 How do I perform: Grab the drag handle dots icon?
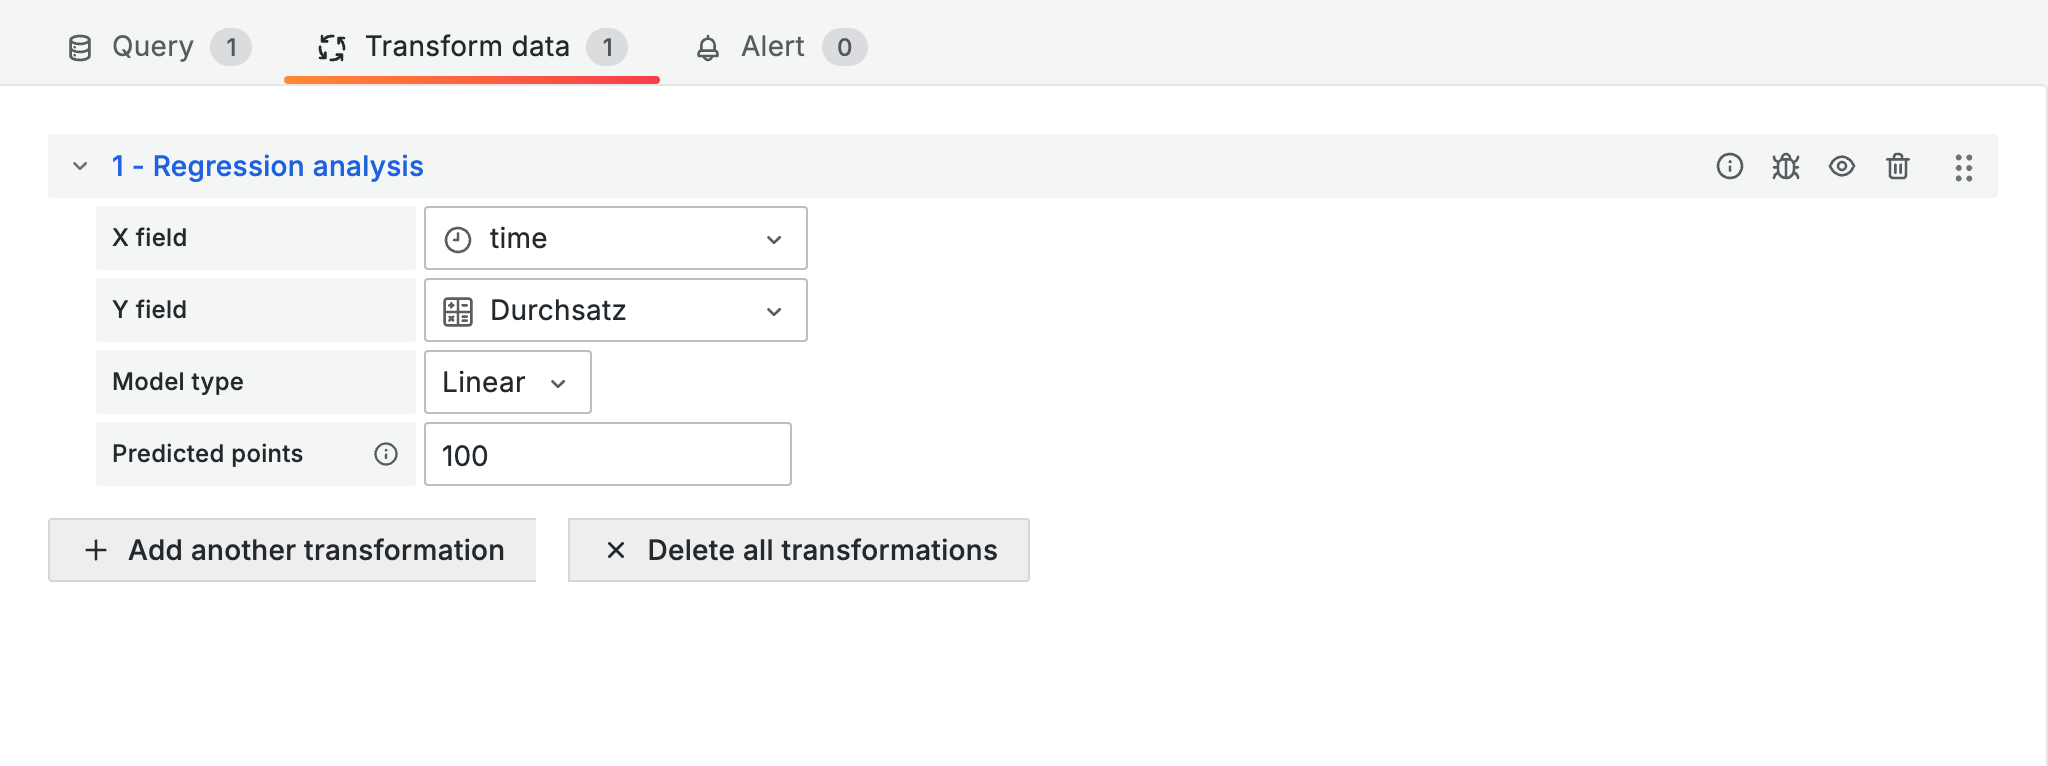tap(1963, 167)
